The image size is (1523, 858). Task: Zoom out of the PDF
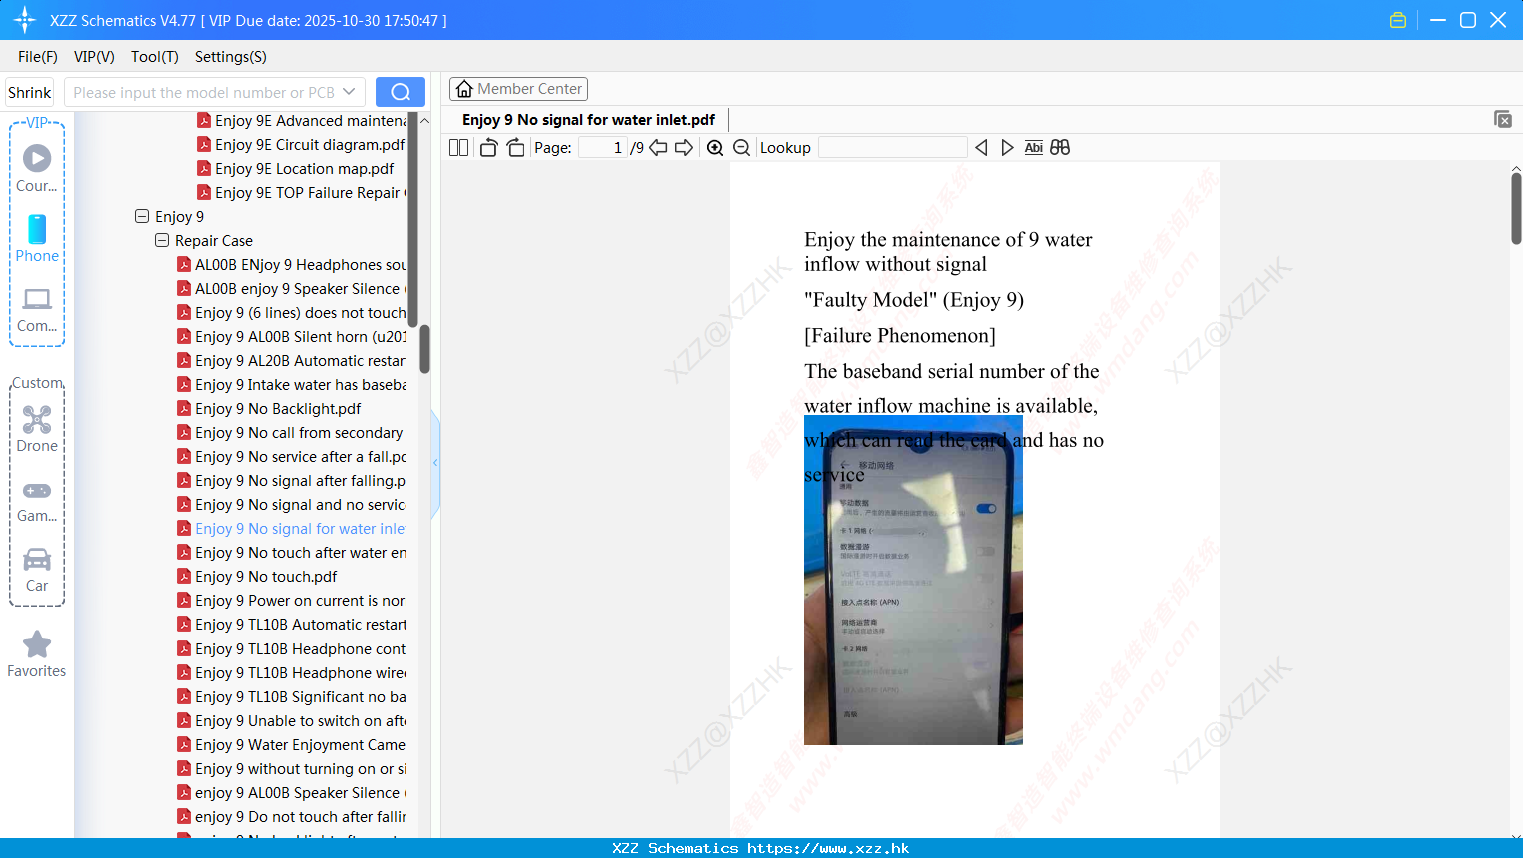(742, 148)
